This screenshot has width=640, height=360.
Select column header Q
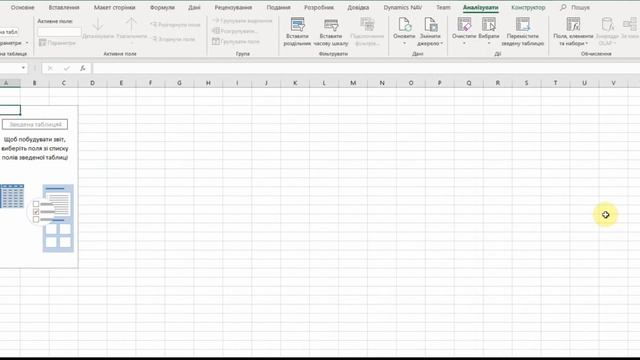click(x=469, y=83)
